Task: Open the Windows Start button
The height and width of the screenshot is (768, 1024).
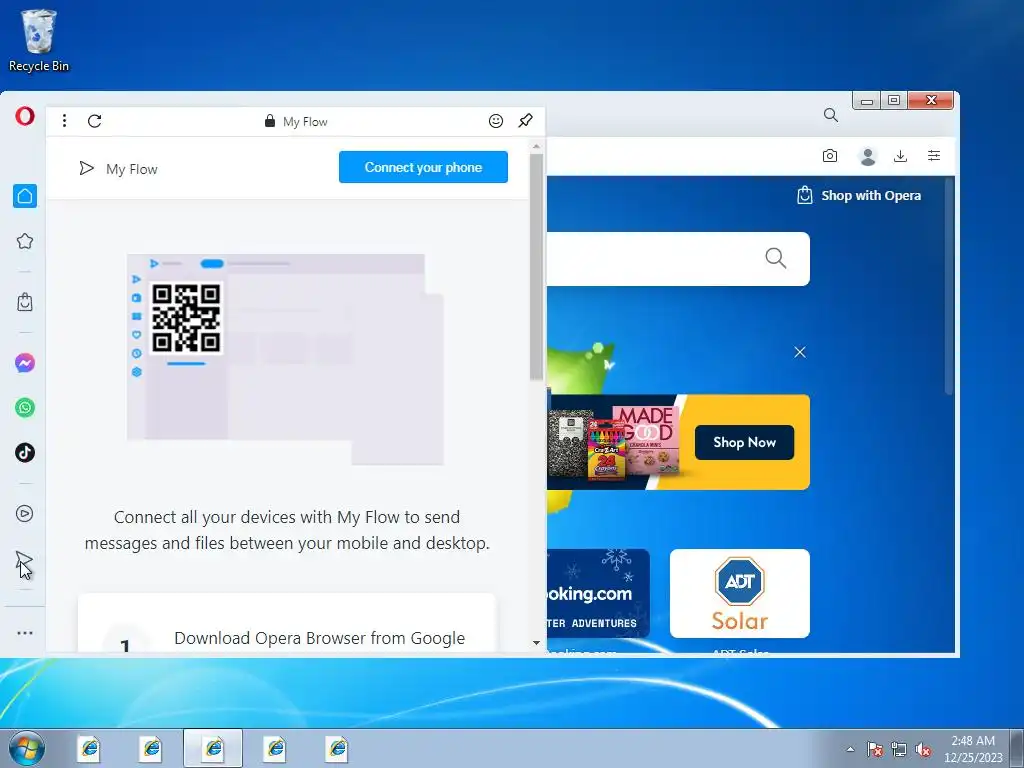Action: (27, 748)
